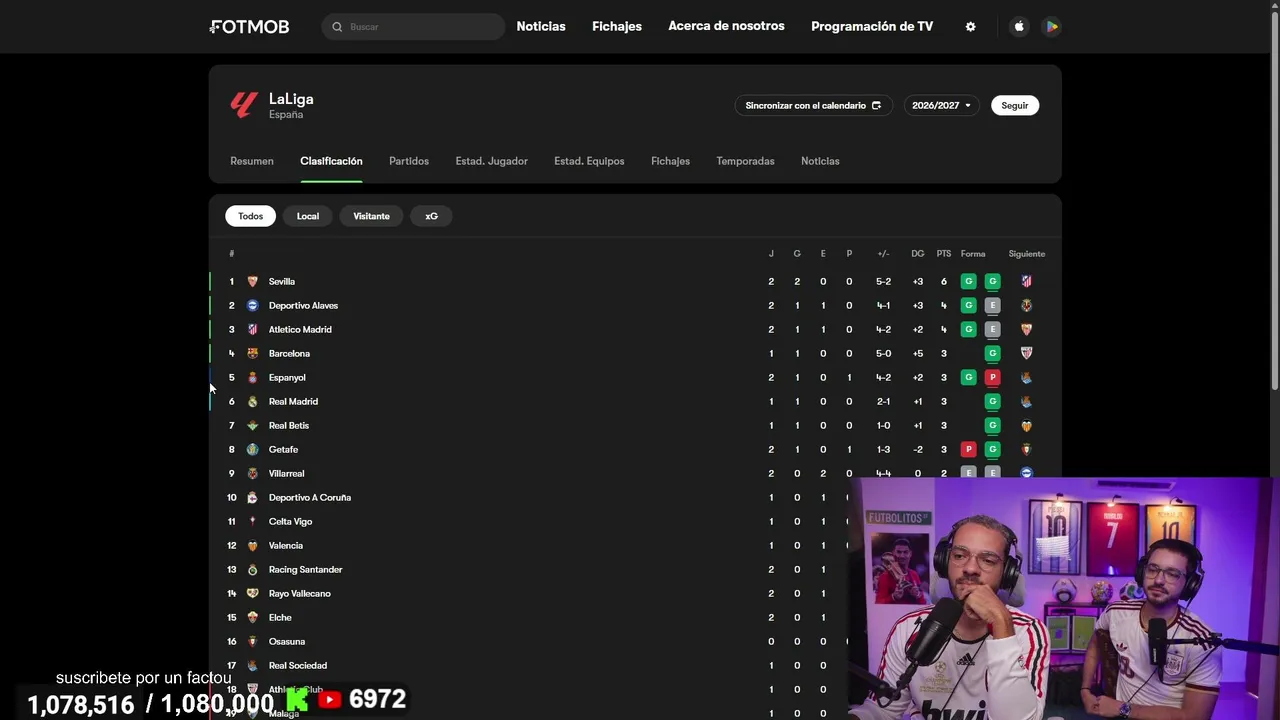Click the Rayo Vallecano team crest
Image resolution: width=1280 pixels, height=720 pixels.
252,593
